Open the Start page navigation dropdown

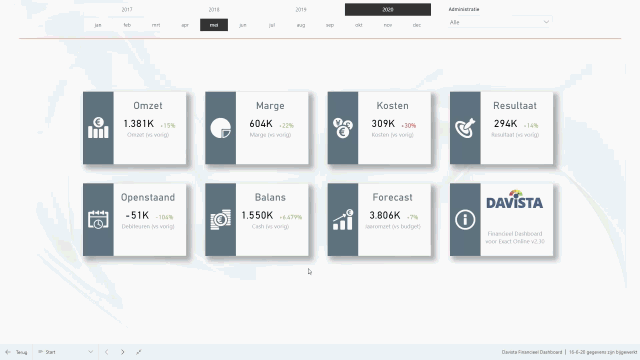(x=65, y=352)
